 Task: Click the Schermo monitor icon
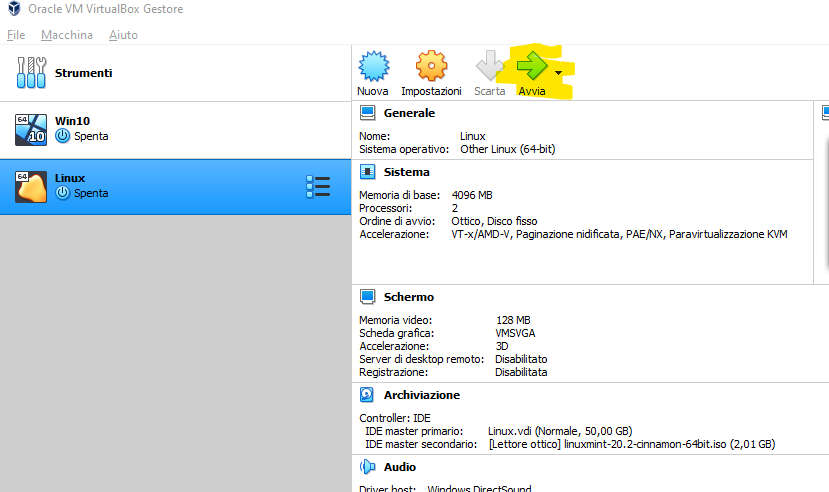coord(367,296)
